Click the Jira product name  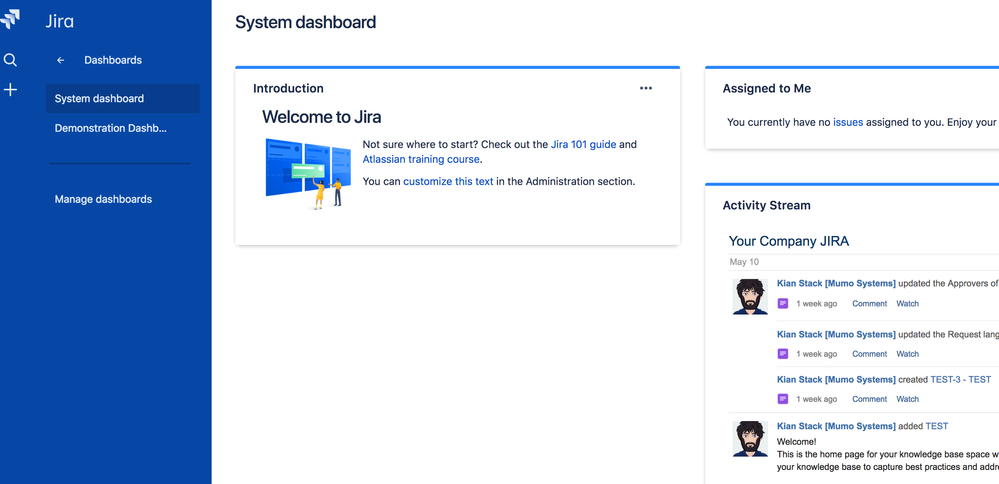pyautogui.click(x=59, y=21)
